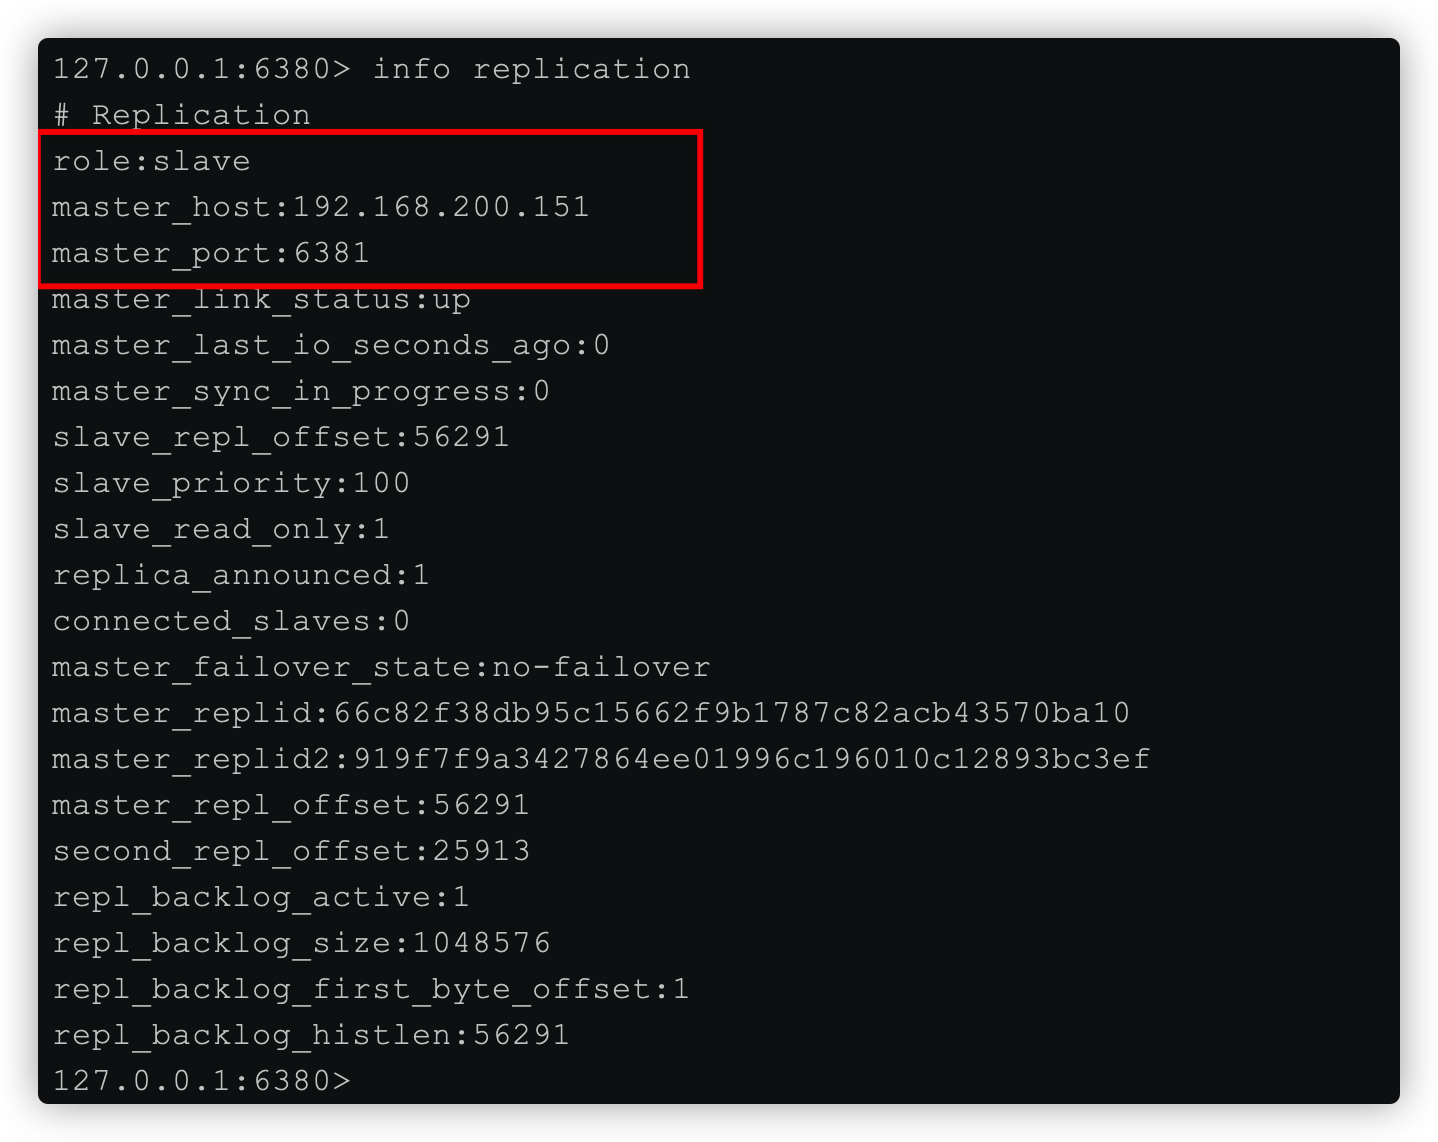The height and width of the screenshot is (1142, 1438).
Task: Click the 'replica_announced:1' line
Action: pyautogui.click(x=241, y=575)
